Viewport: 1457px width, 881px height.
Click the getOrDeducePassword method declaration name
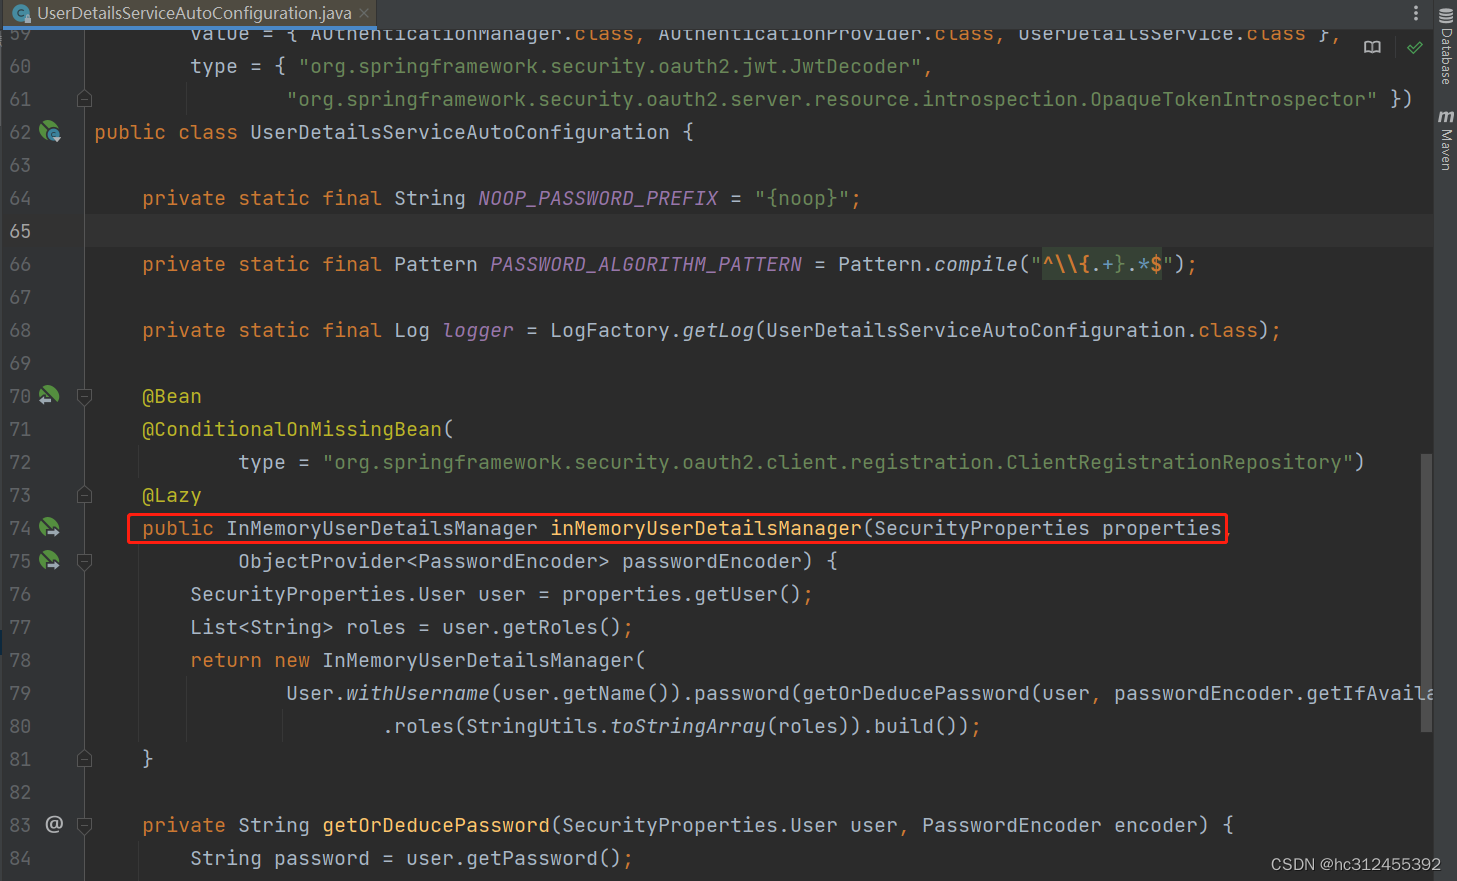(x=436, y=825)
